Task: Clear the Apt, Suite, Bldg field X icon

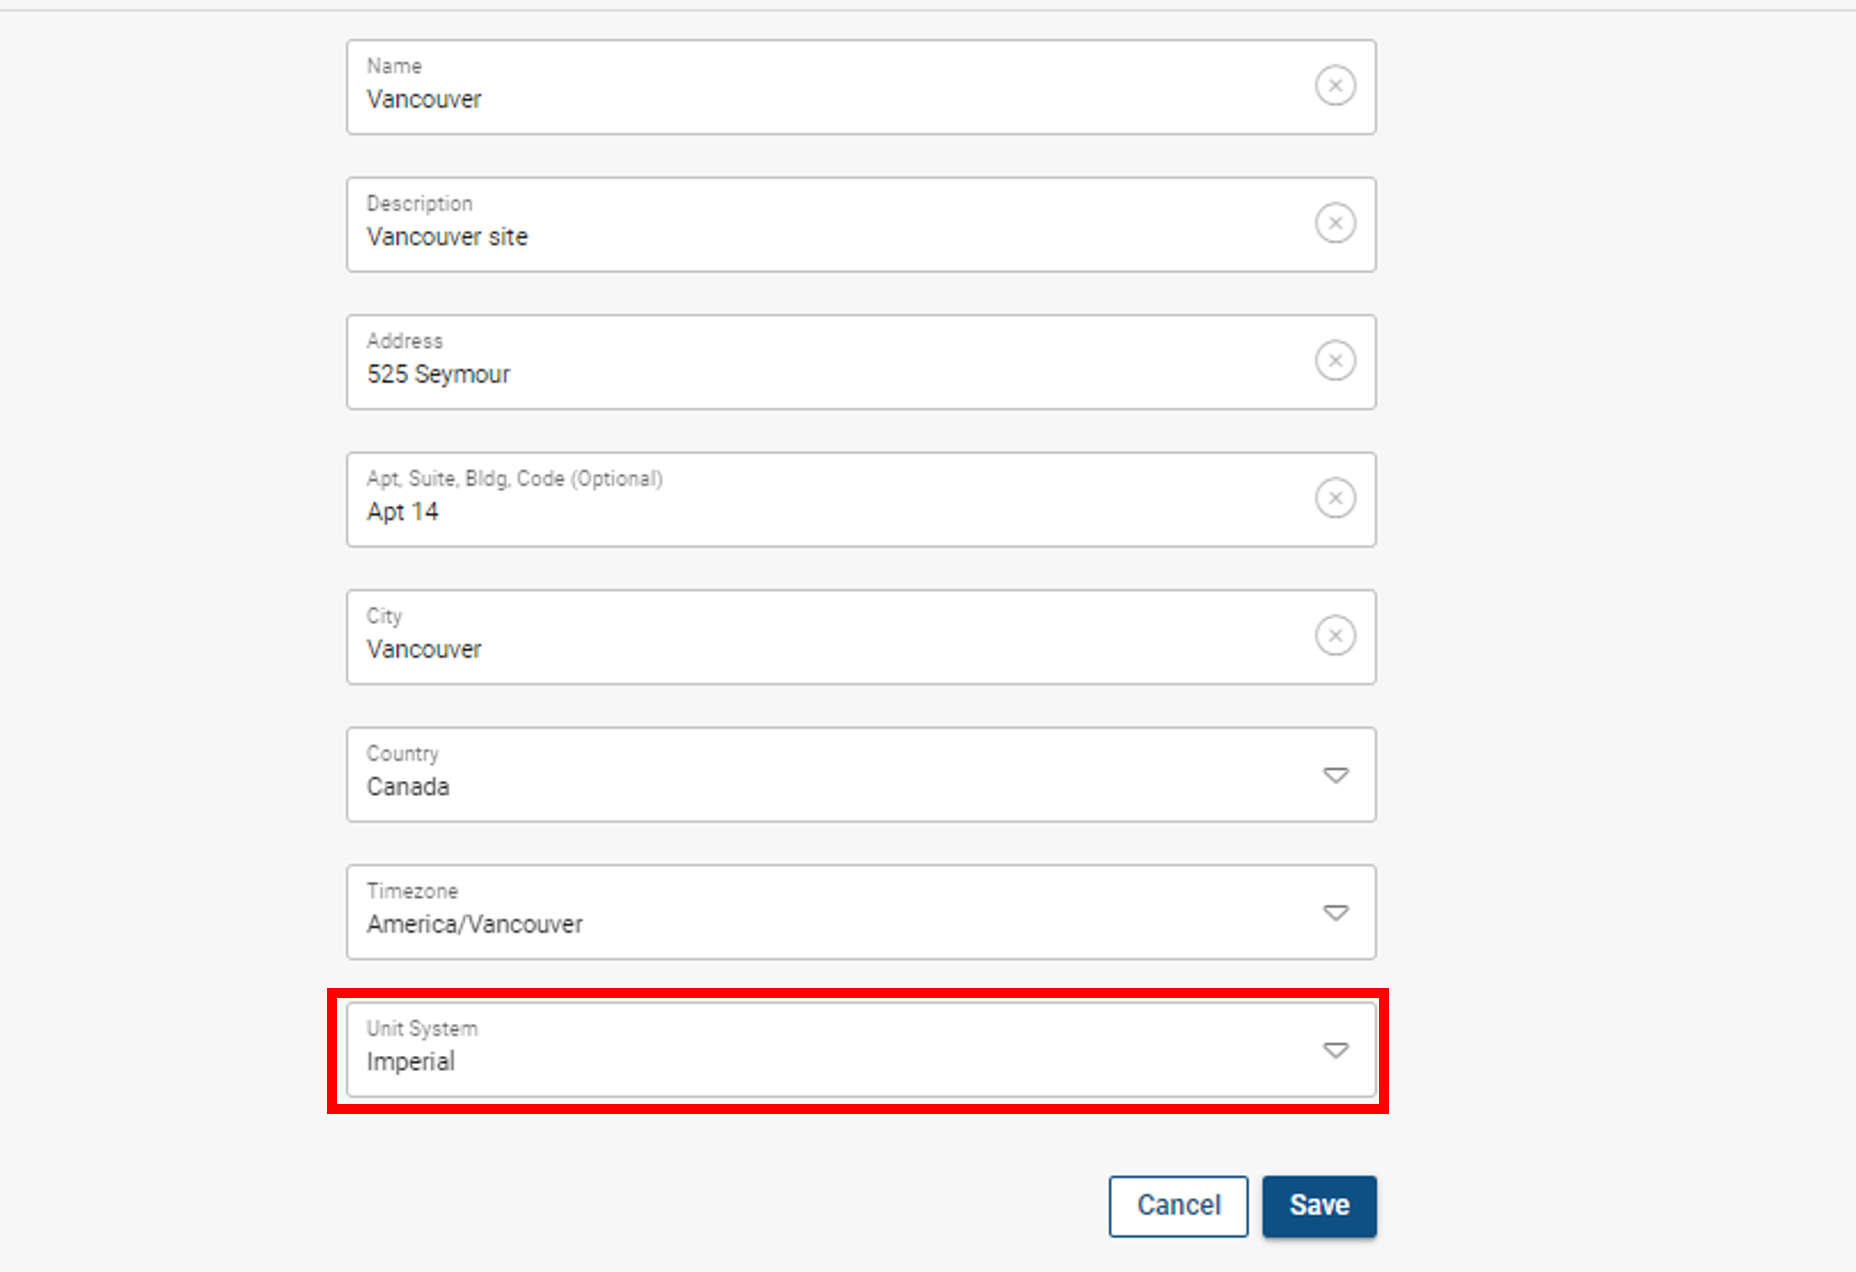Action: pyautogui.click(x=1335, y=498)
